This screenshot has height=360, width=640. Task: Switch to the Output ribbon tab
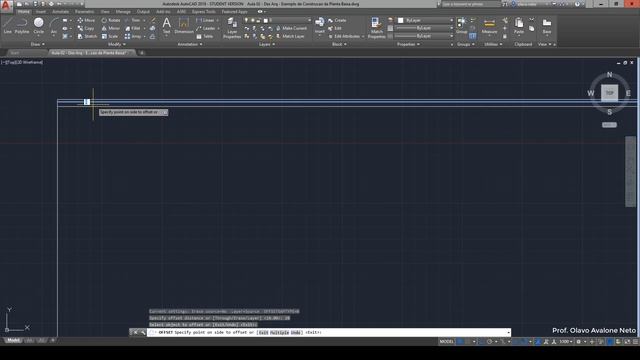click(x=143, y=12)
